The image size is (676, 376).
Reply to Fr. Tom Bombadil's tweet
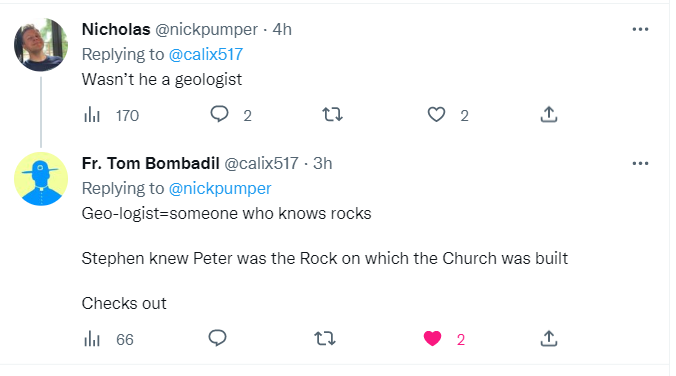(x=217, y=338)
